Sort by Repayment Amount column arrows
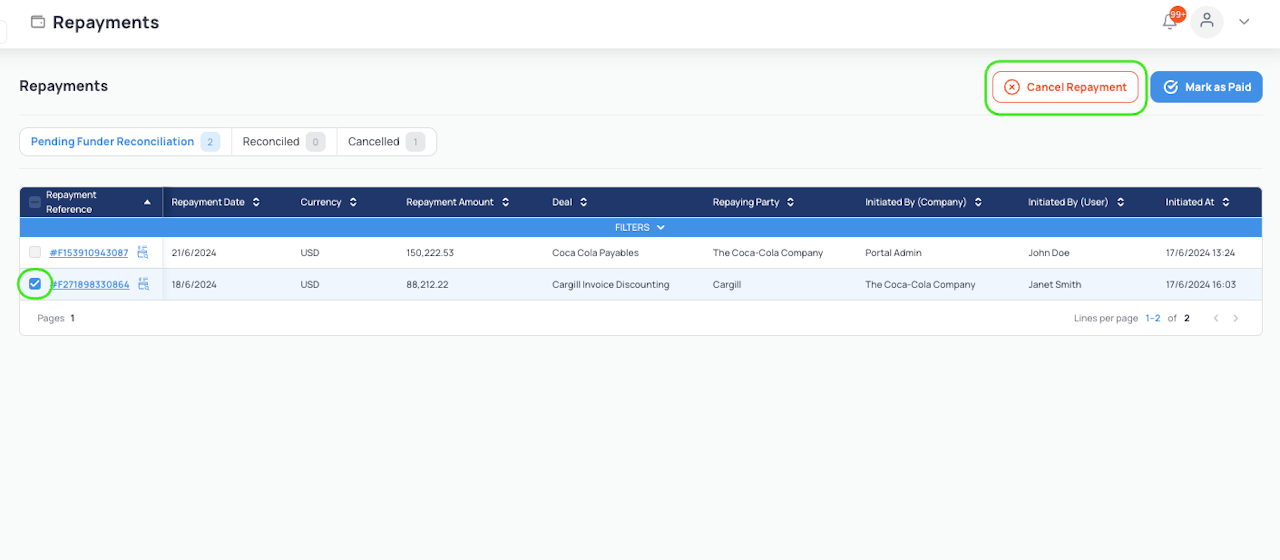The image size is (1280, 560). pyautogui.click(x=505, y=202)
